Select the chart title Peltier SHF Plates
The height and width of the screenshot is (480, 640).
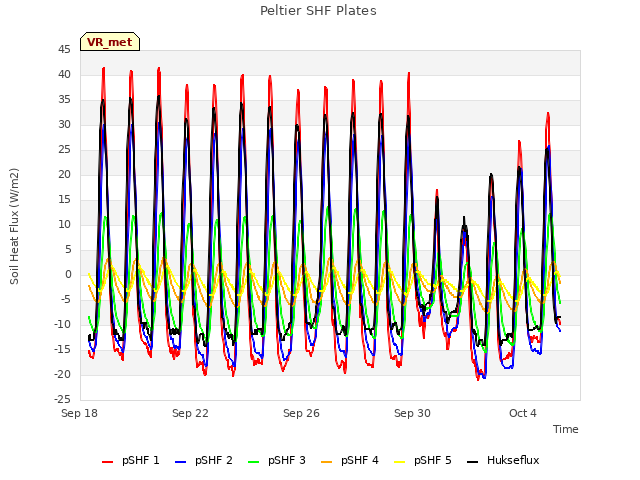click(x=318, y=11)
